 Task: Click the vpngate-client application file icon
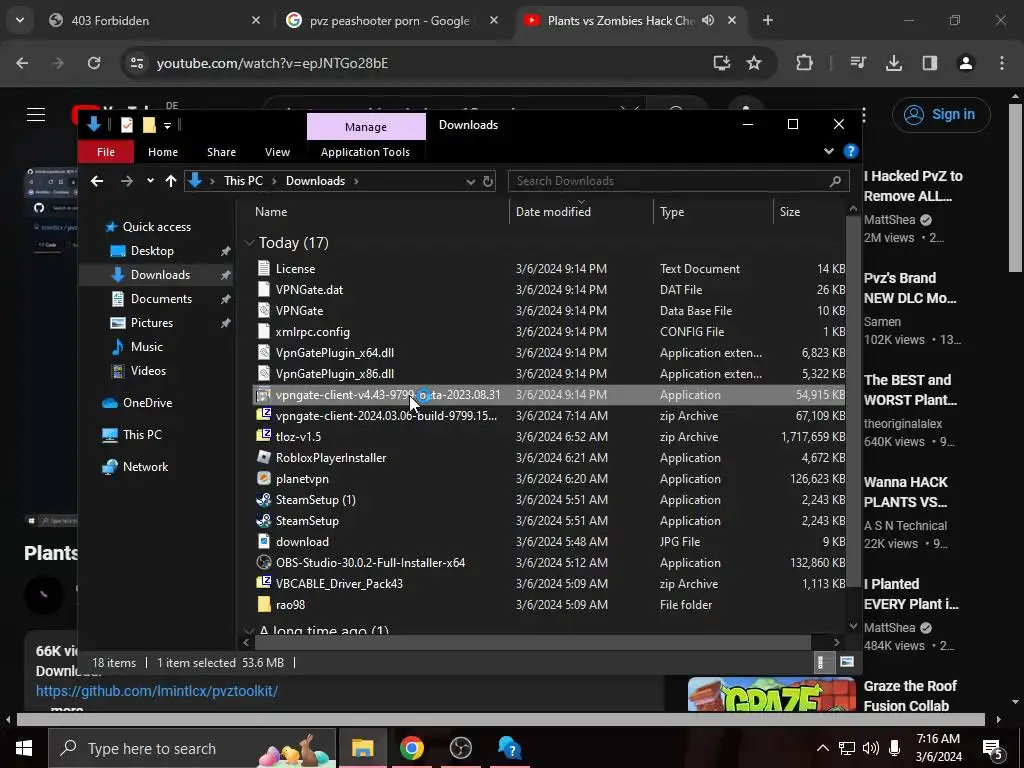coord(264,394)
